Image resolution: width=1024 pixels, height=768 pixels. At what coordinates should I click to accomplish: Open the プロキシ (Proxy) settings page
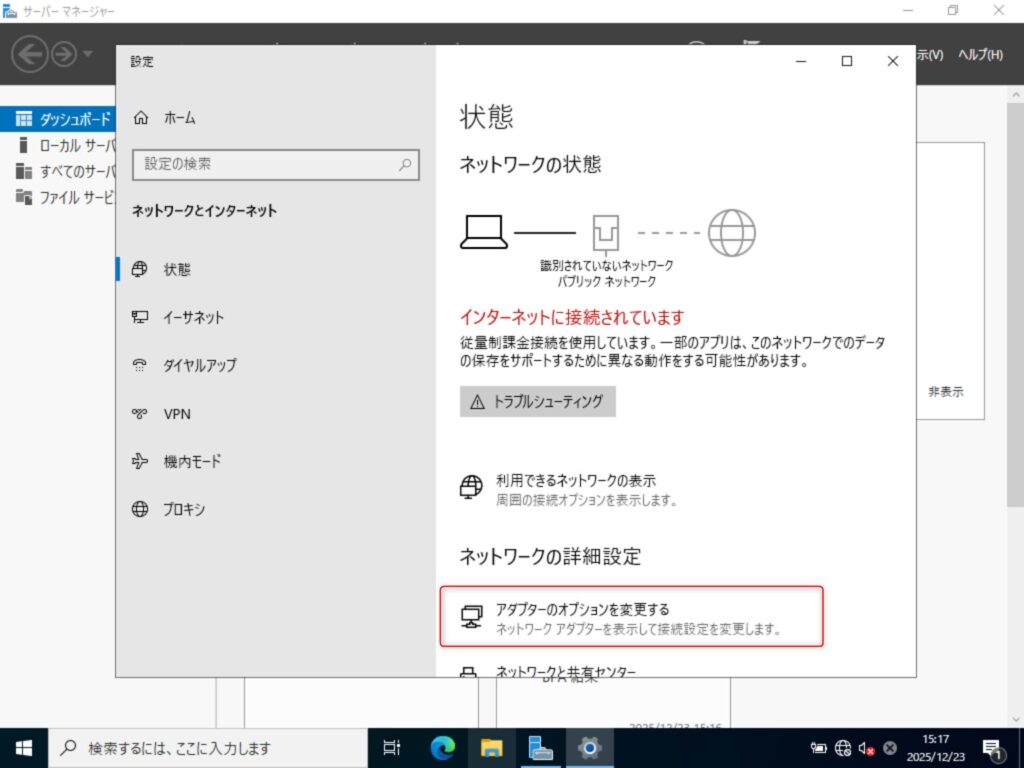tap(183, 510)
